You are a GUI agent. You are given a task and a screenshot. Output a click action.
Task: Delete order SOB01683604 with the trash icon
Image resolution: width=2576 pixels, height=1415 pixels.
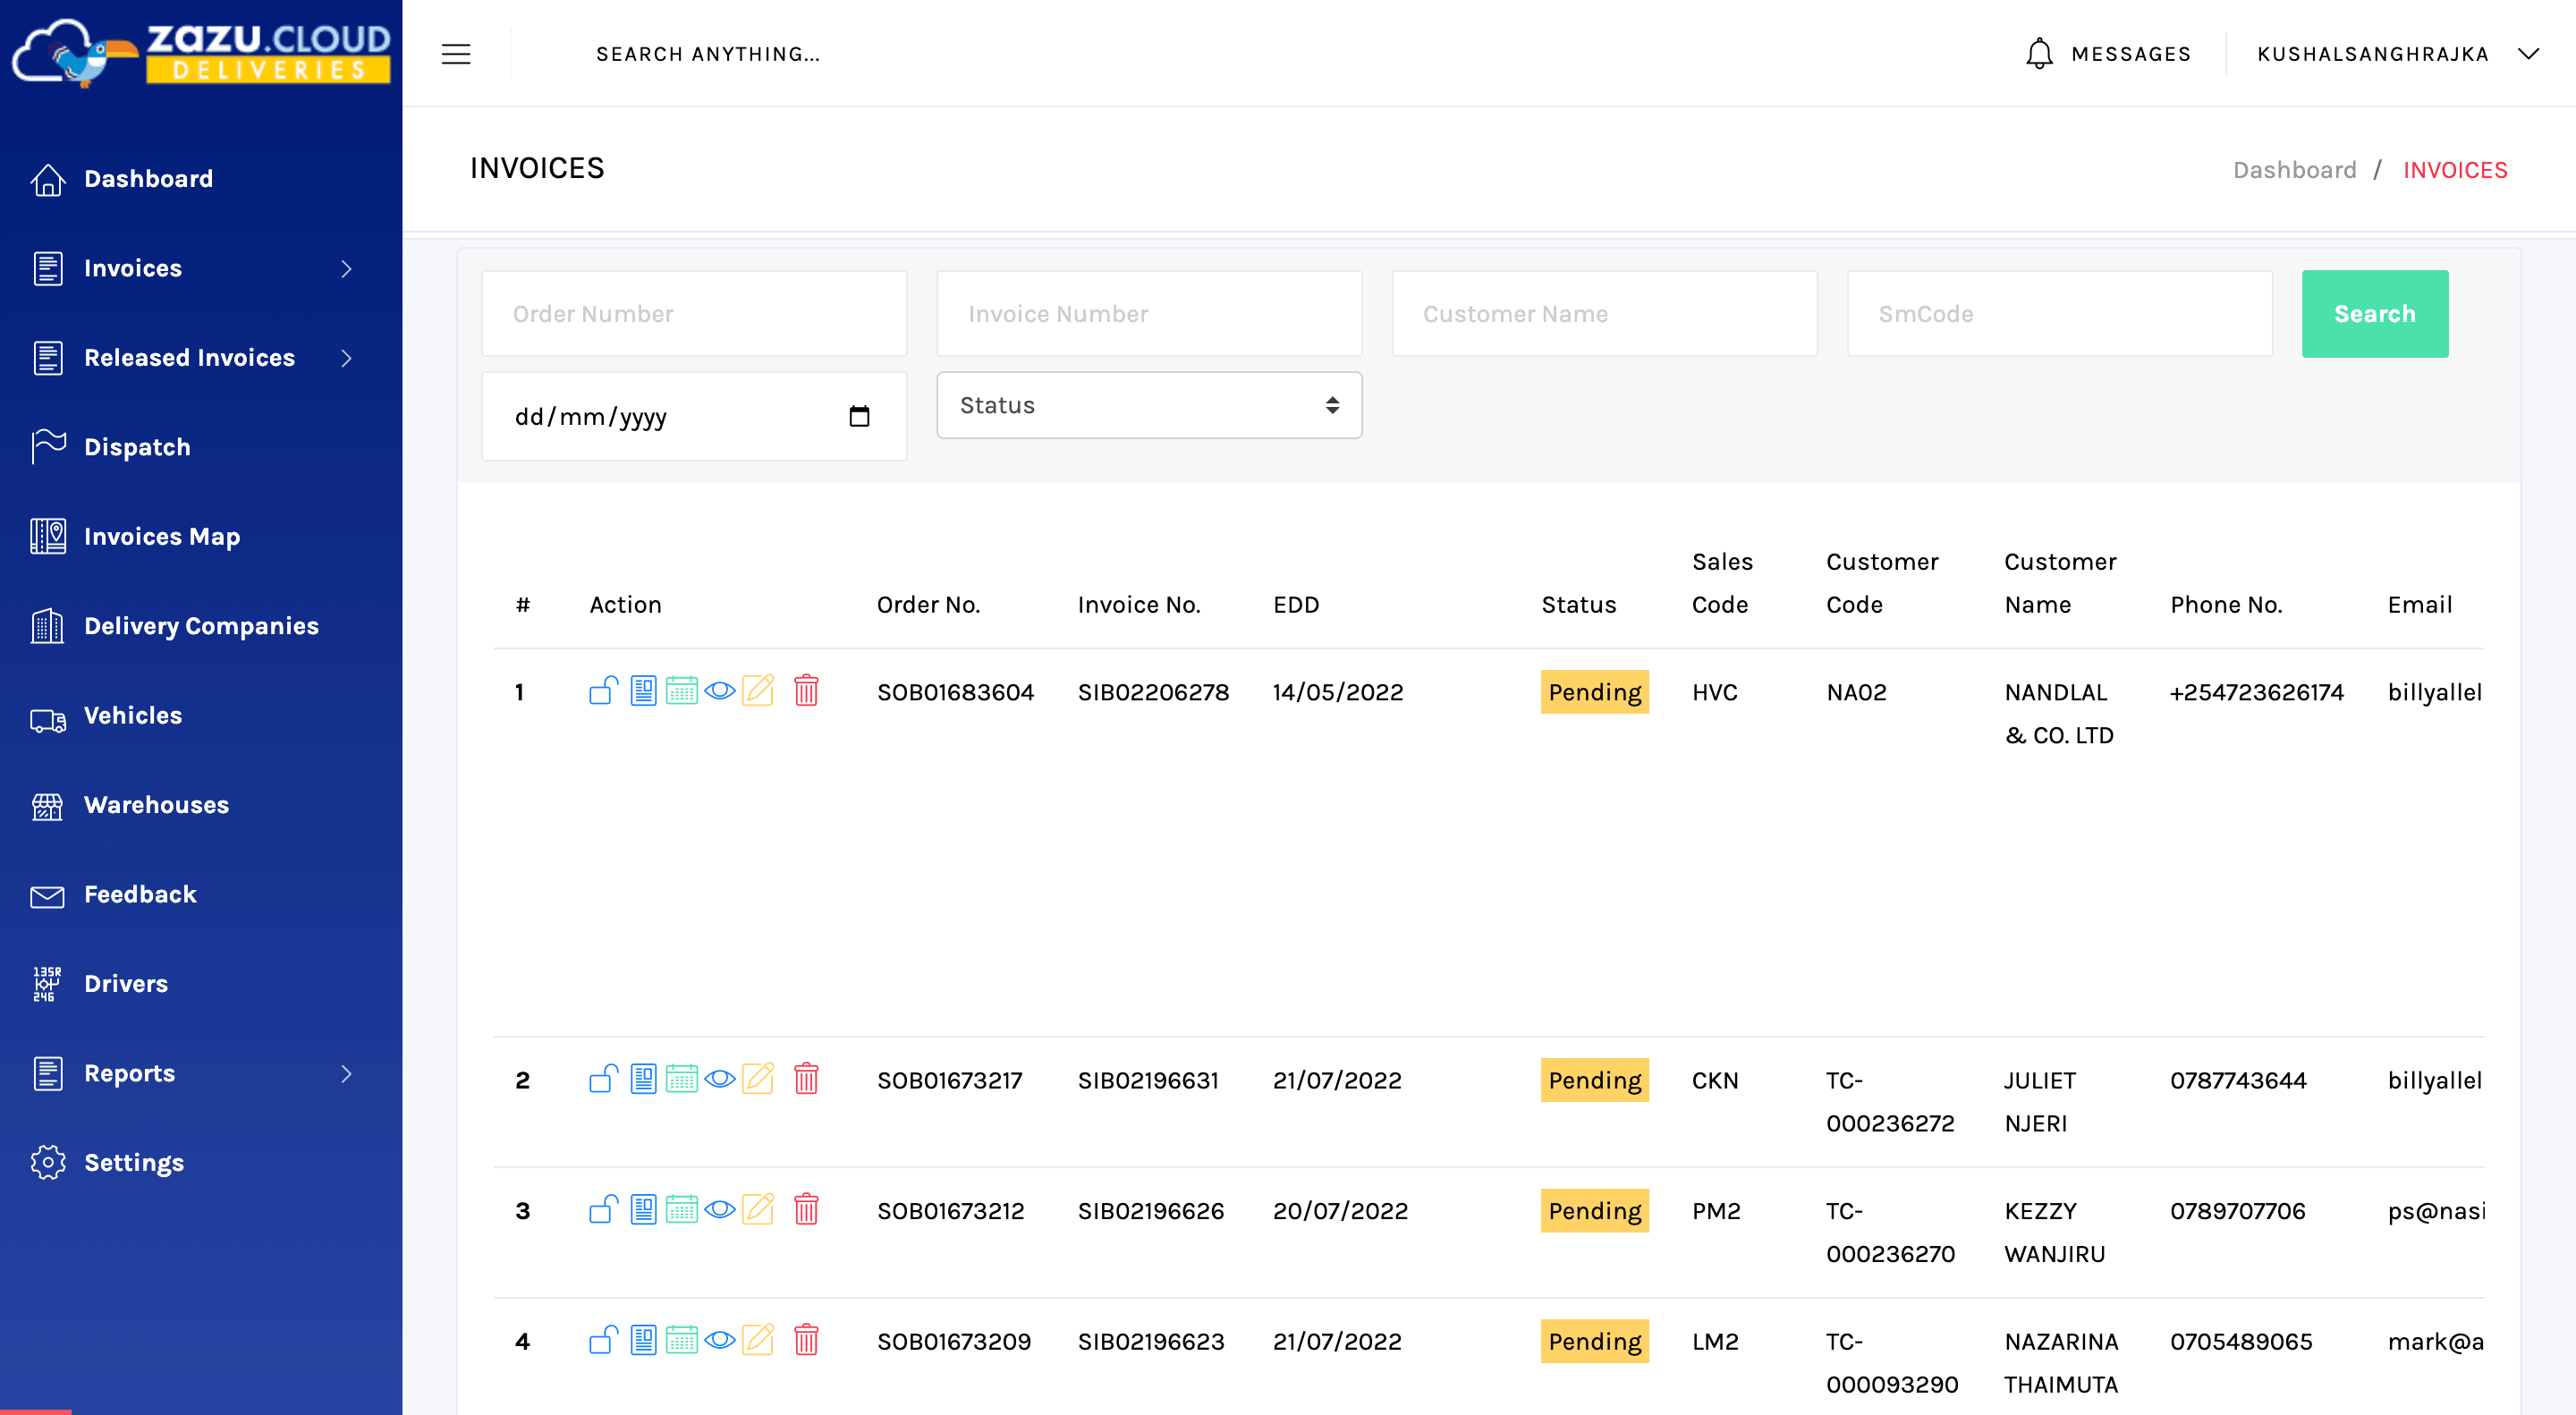click(806, 691)
